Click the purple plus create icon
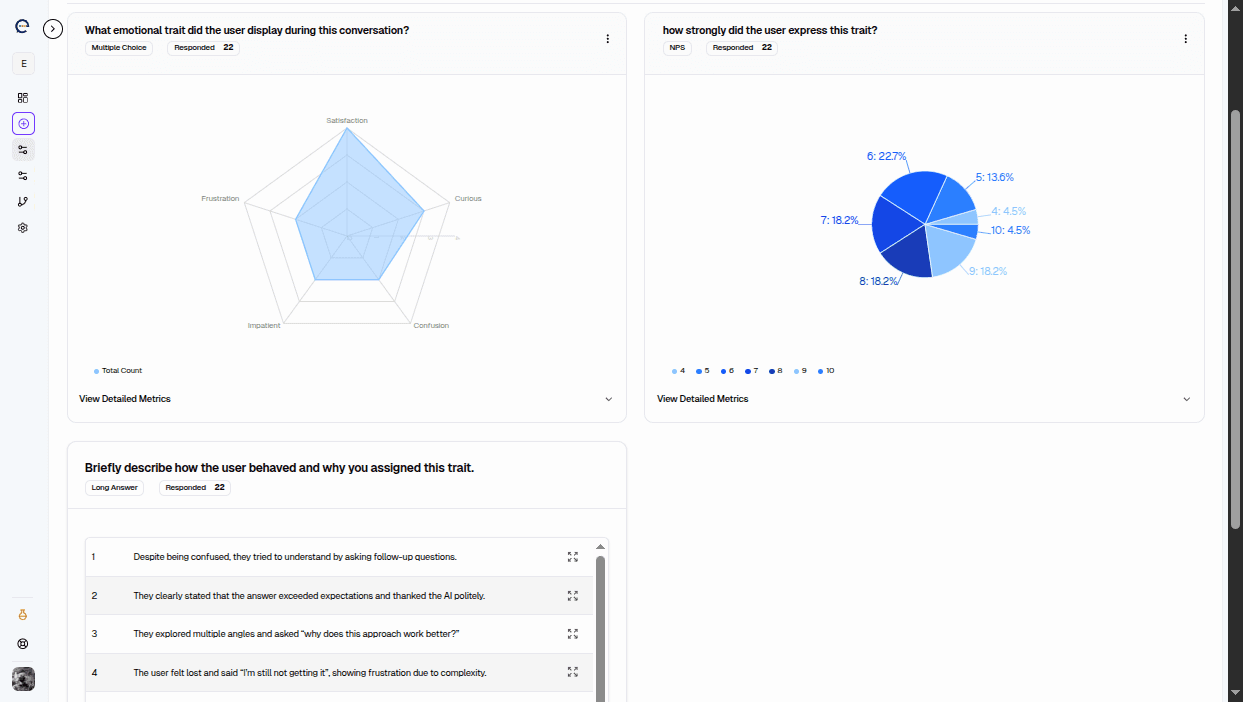This screenshot has width=1243, height=702. point(23,124)
